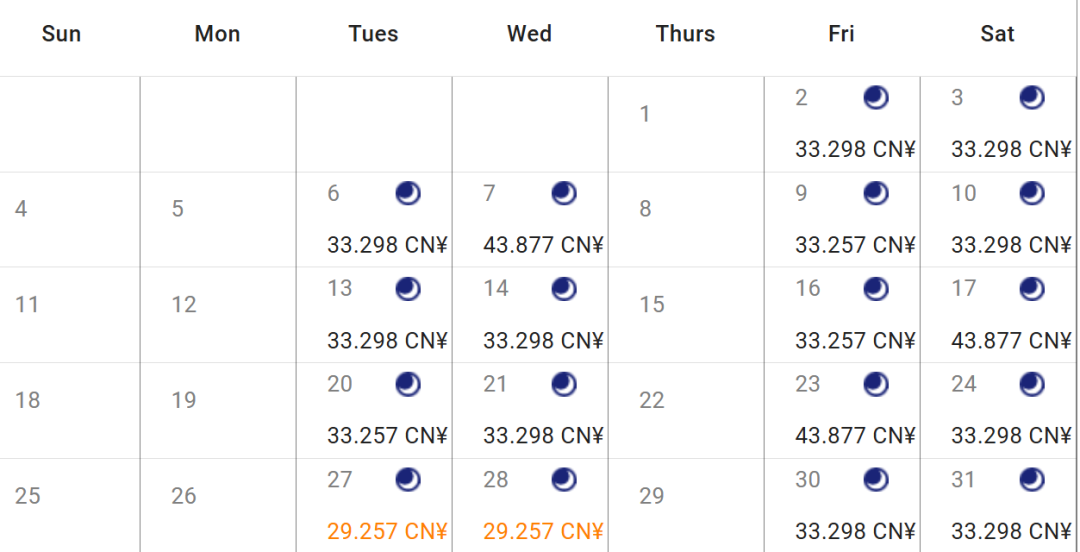Click the night icon on day 13
This screenshot has width=1080, height=552.
point(408,289)
